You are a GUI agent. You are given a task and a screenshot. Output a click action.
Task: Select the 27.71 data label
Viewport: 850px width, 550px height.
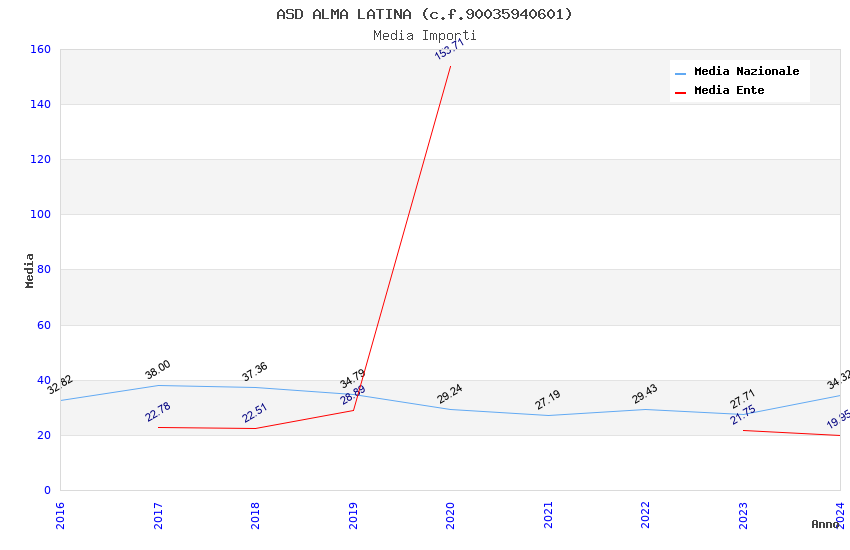tap(743, 399)
